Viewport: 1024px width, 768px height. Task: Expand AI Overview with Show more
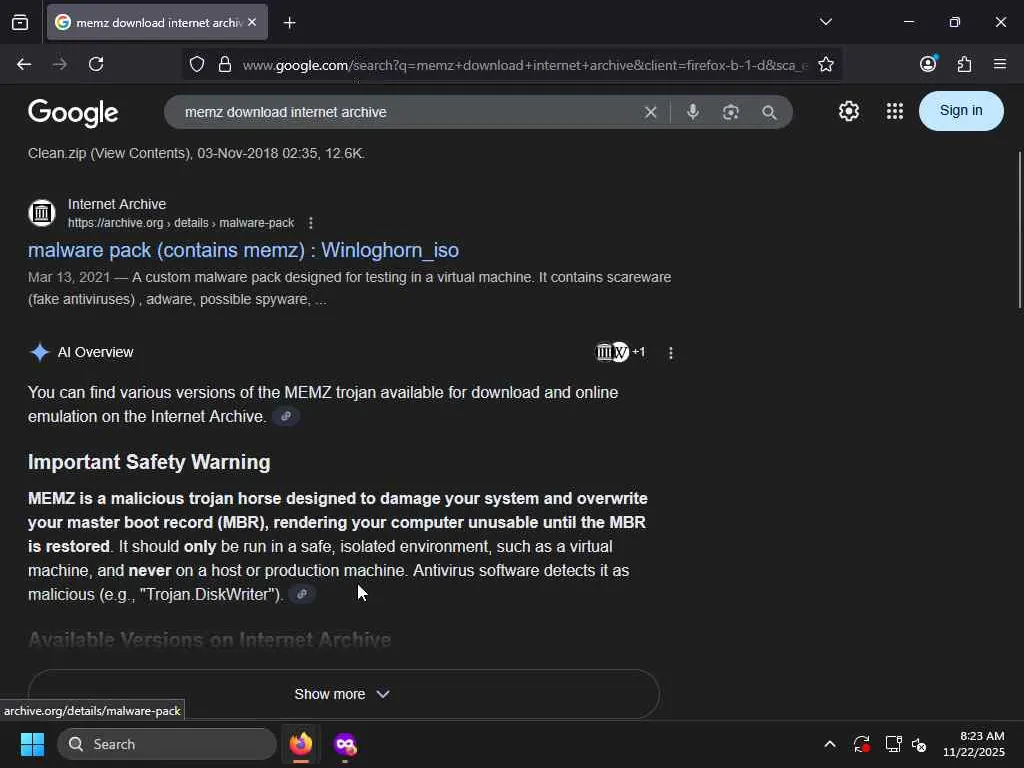344,694
